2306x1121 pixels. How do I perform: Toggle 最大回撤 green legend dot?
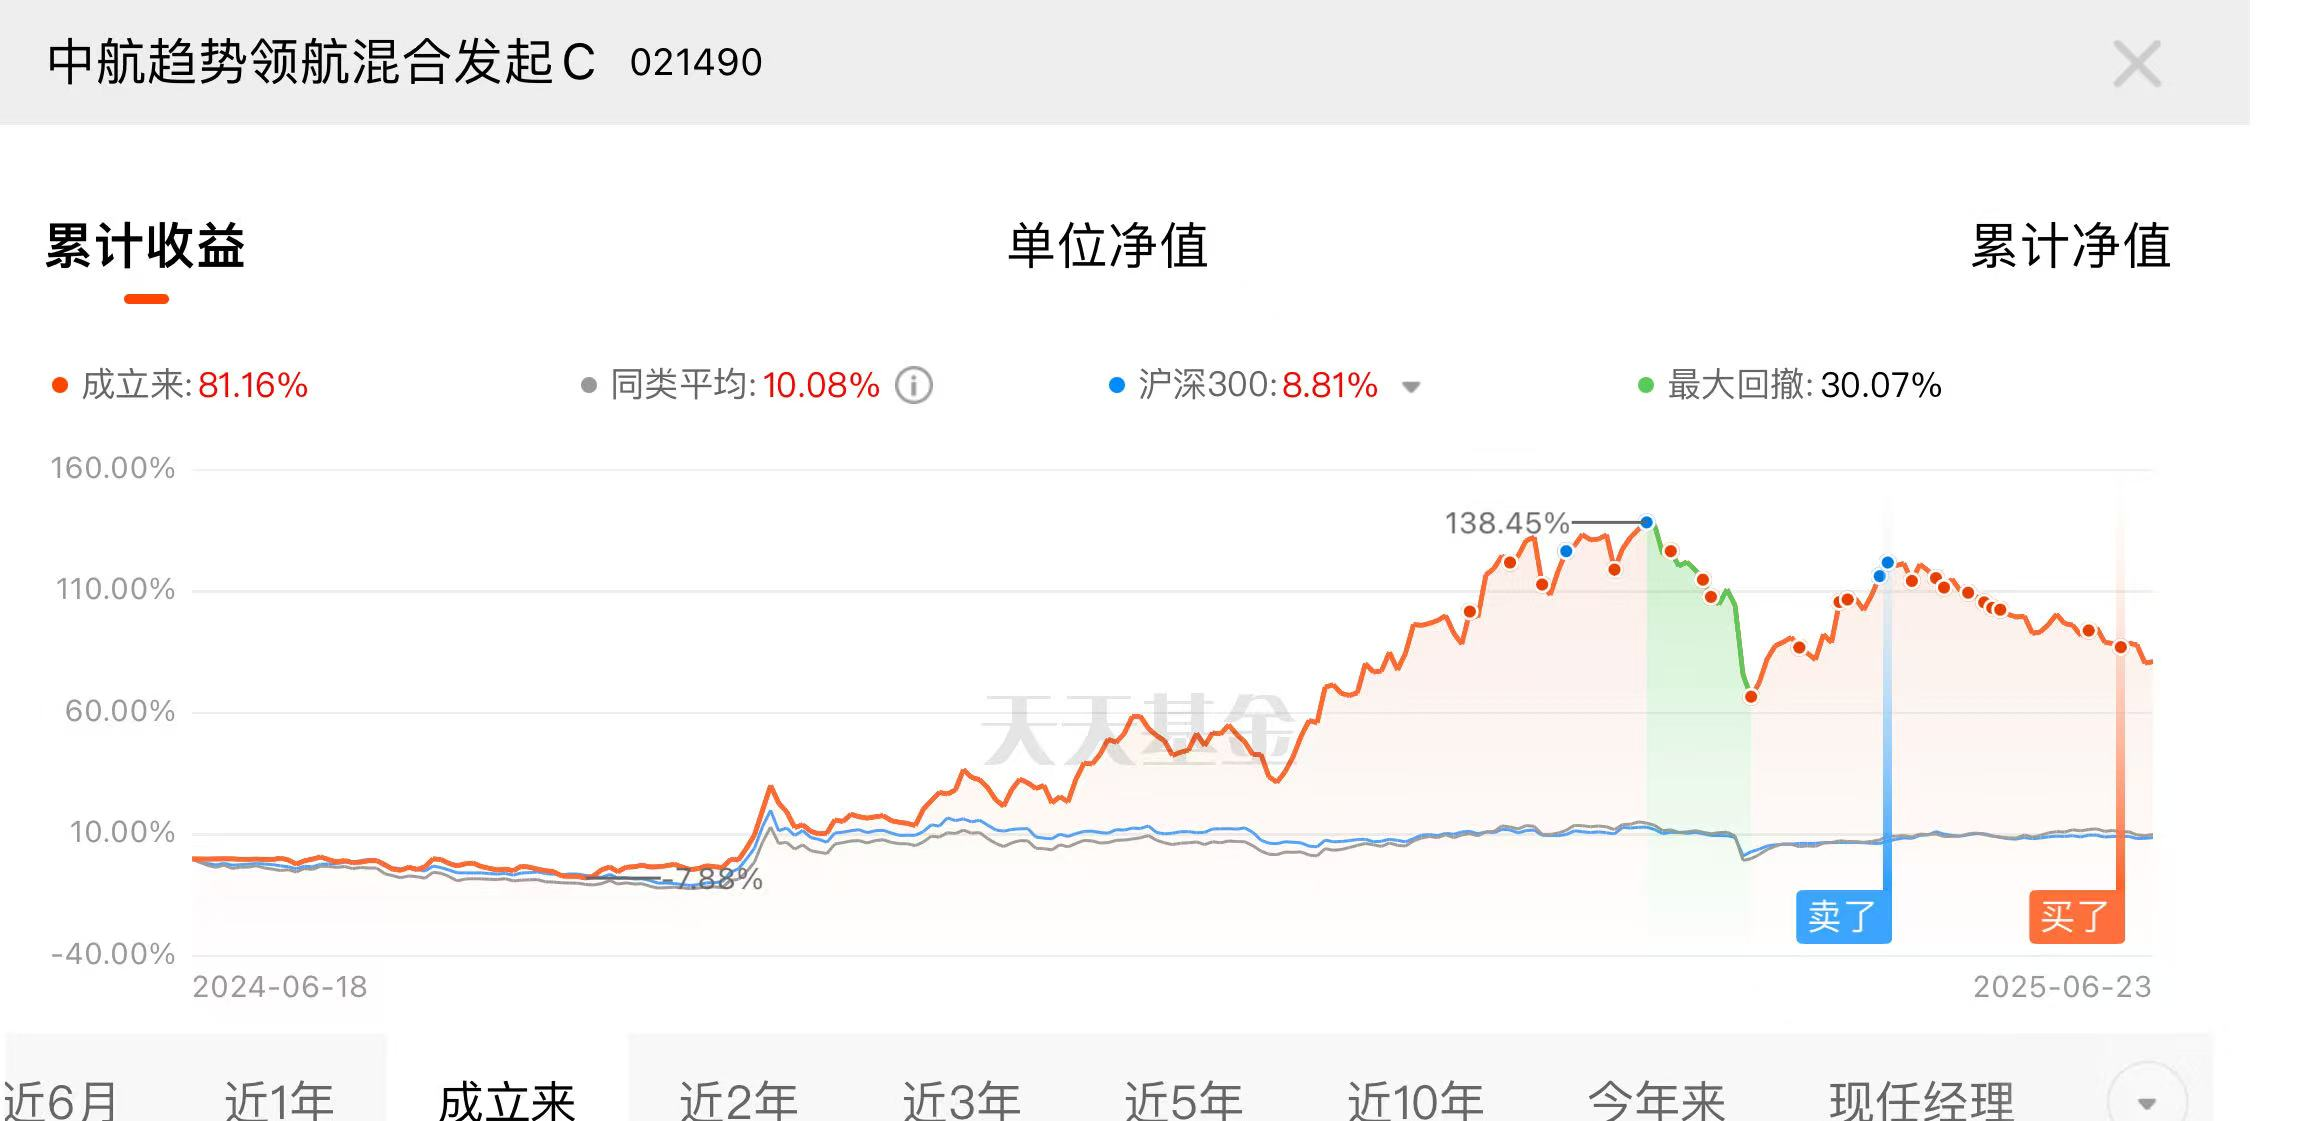pyautogui.click(x=1645, y=386)
